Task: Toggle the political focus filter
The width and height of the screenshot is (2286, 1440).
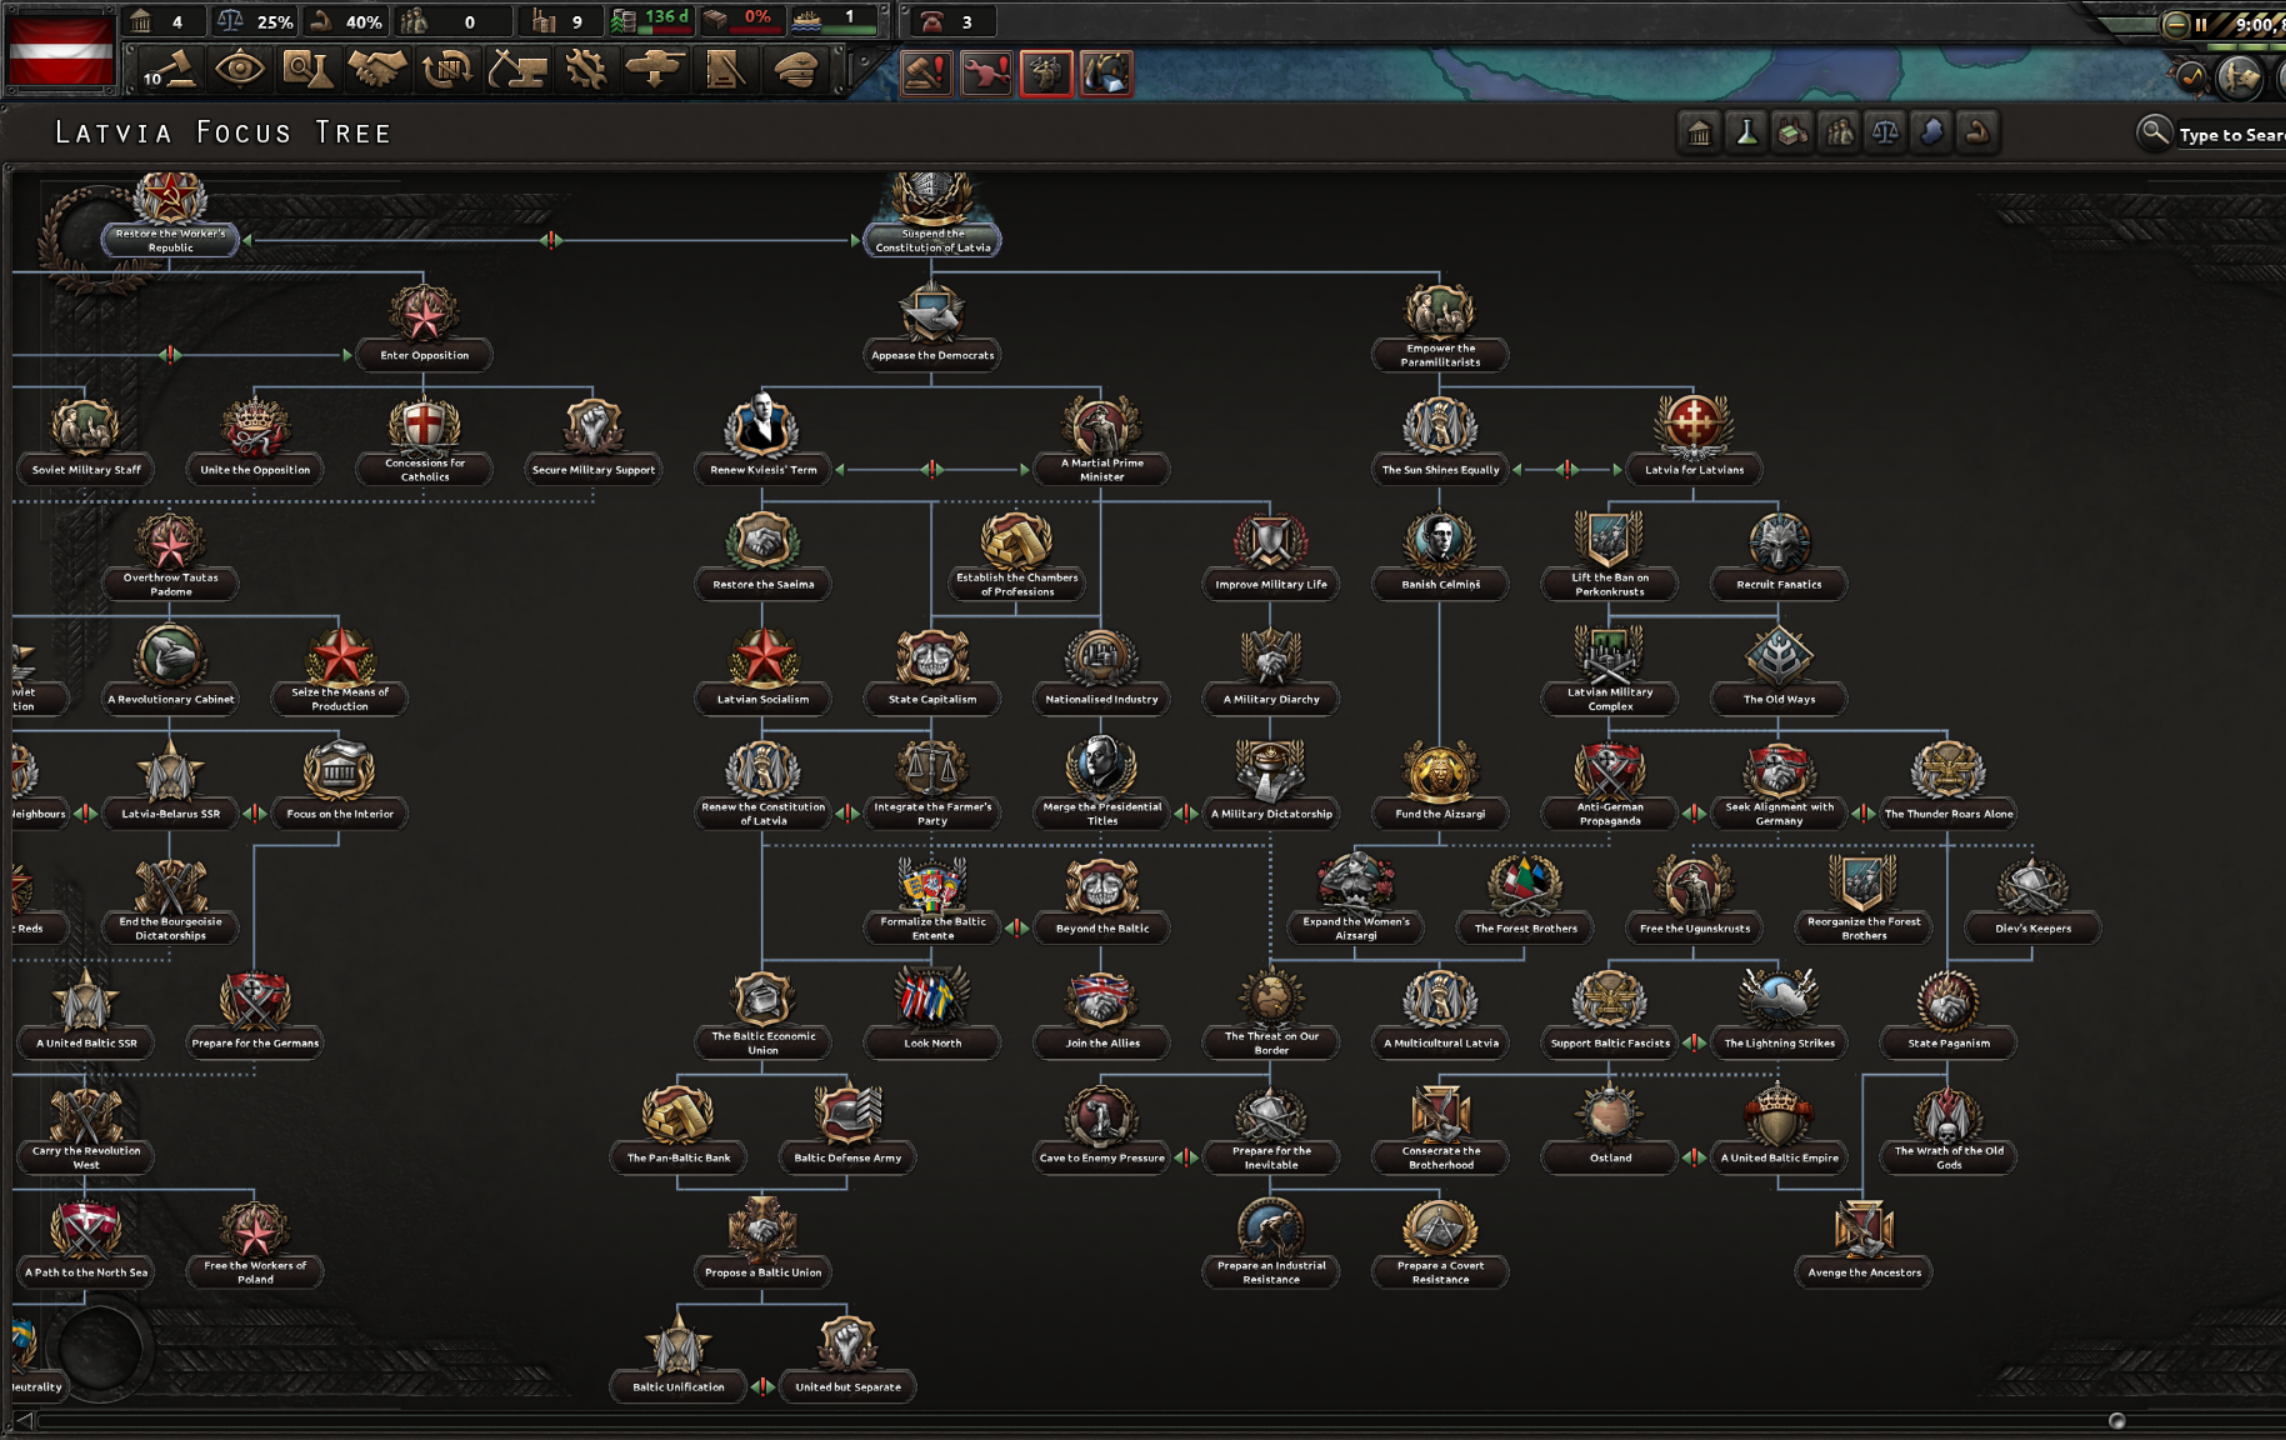Action: pyautogui.click(x=1700, y=133)
